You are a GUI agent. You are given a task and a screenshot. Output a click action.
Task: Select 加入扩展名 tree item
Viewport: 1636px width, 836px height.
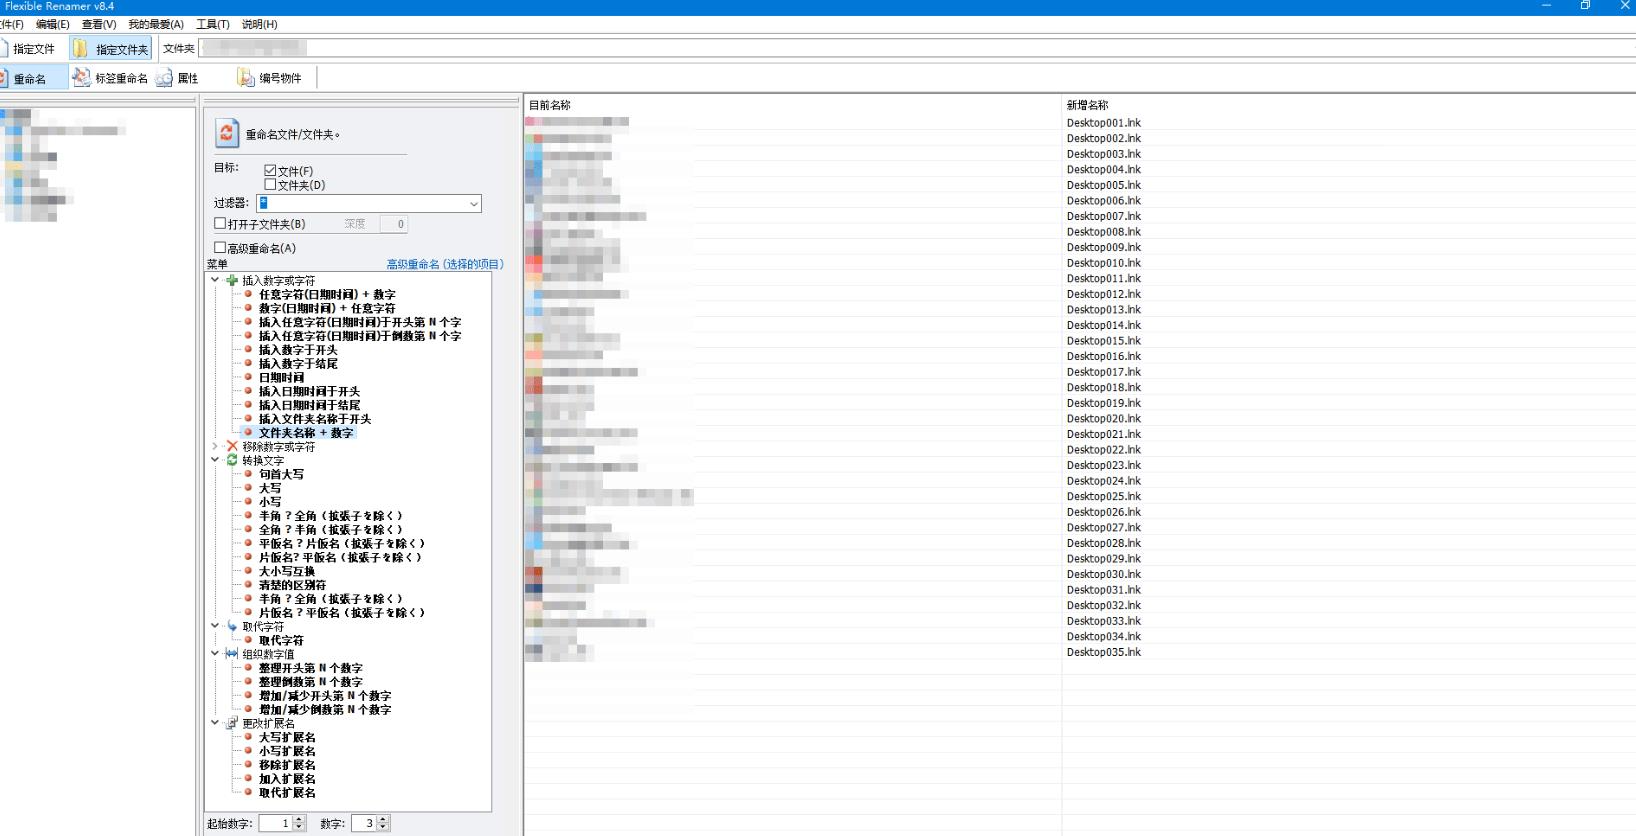point(287,779)
